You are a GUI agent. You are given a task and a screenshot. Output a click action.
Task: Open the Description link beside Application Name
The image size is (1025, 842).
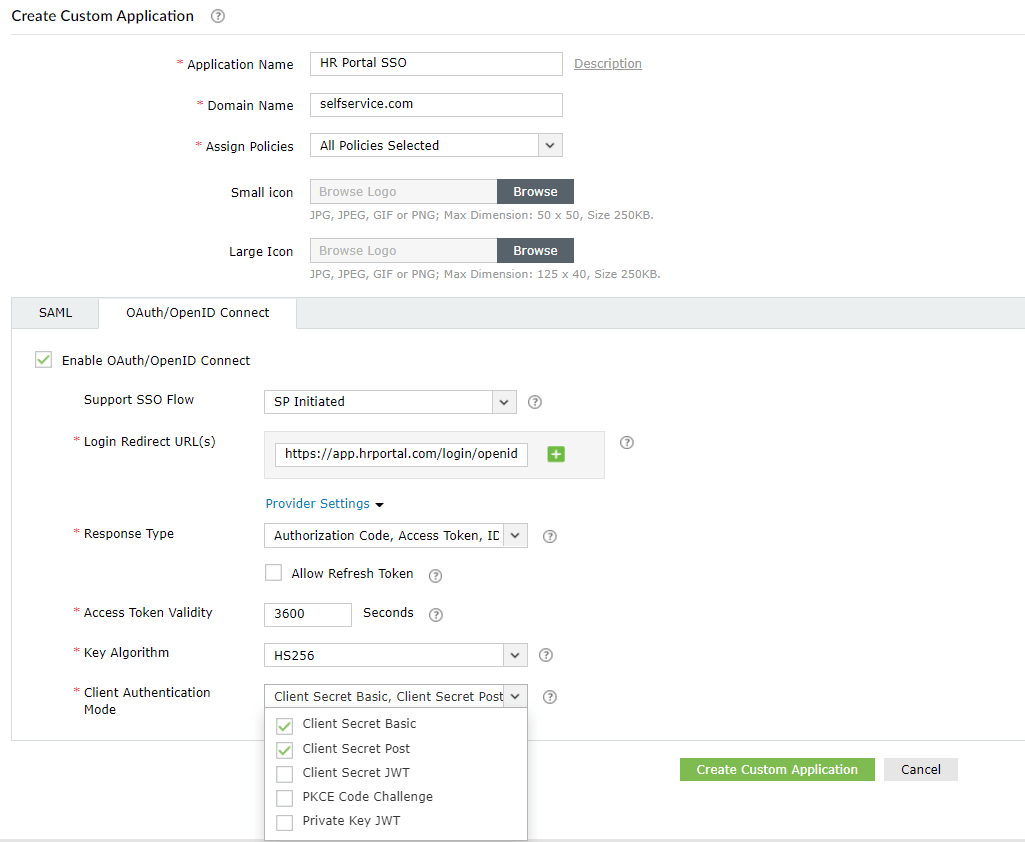coord(607,63)
